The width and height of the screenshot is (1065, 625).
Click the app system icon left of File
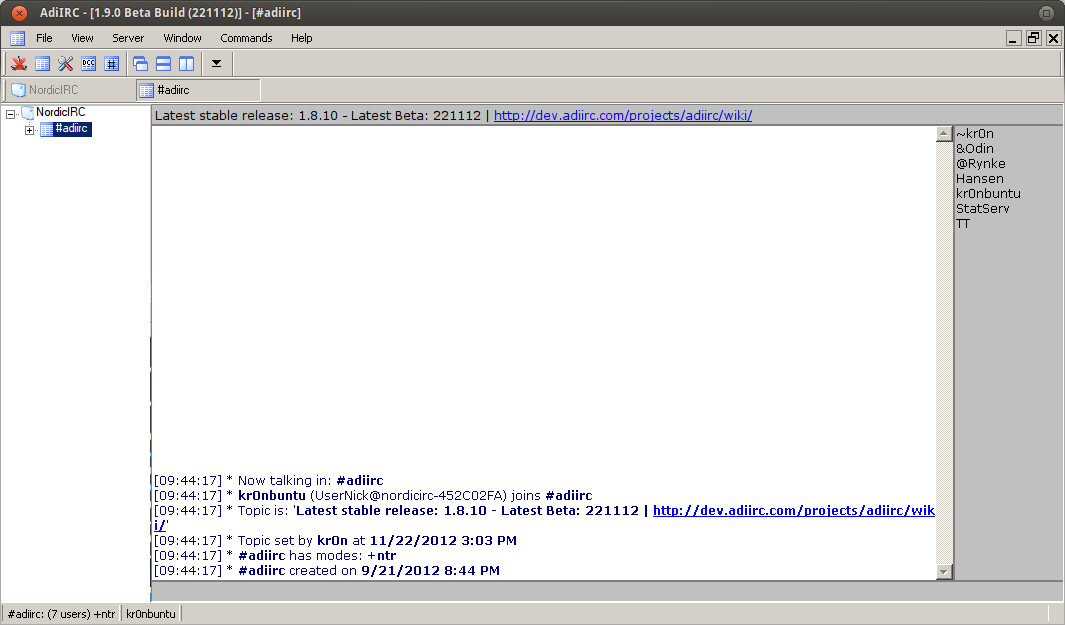point(18,39)
